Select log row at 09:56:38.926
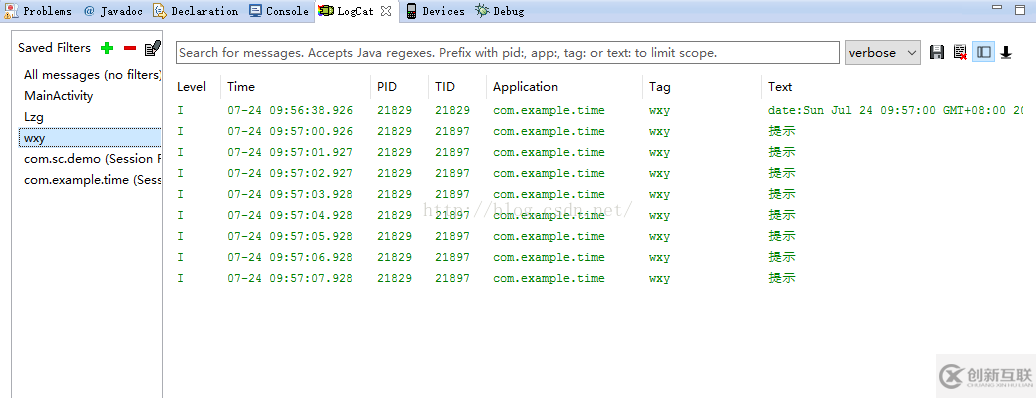The height and width of the screenshot is (398, 1036). pos(600,110)
